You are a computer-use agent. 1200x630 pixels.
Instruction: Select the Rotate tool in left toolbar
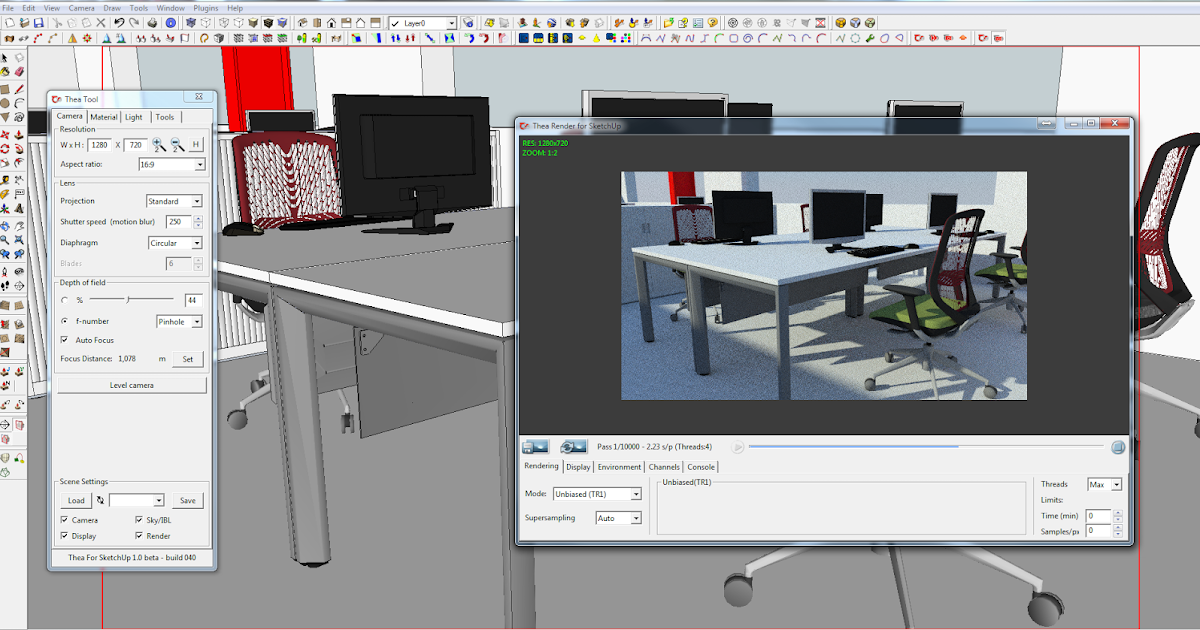[4, 149]
